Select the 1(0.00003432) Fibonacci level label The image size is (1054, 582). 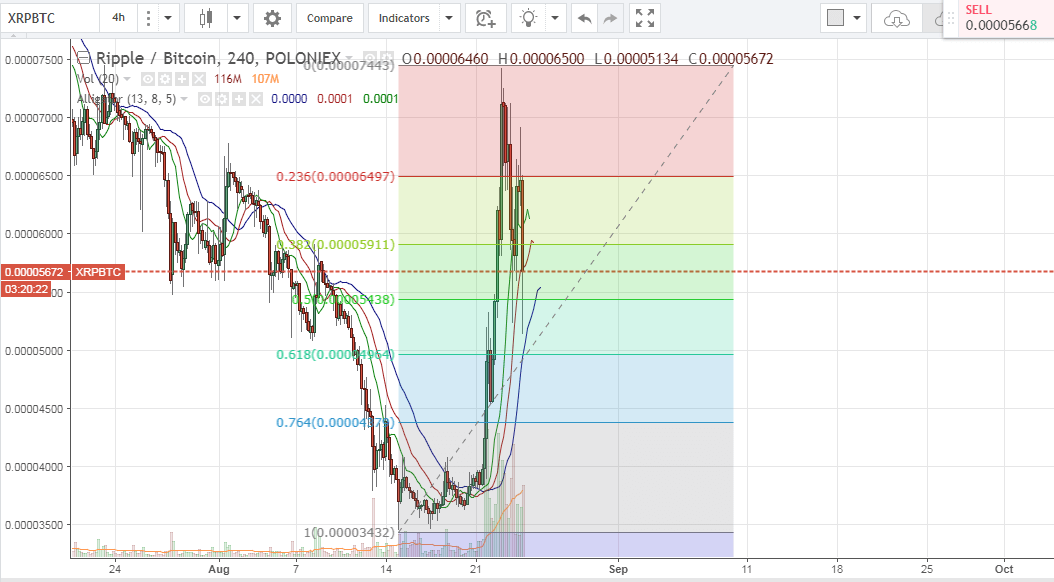click(349, 532)
